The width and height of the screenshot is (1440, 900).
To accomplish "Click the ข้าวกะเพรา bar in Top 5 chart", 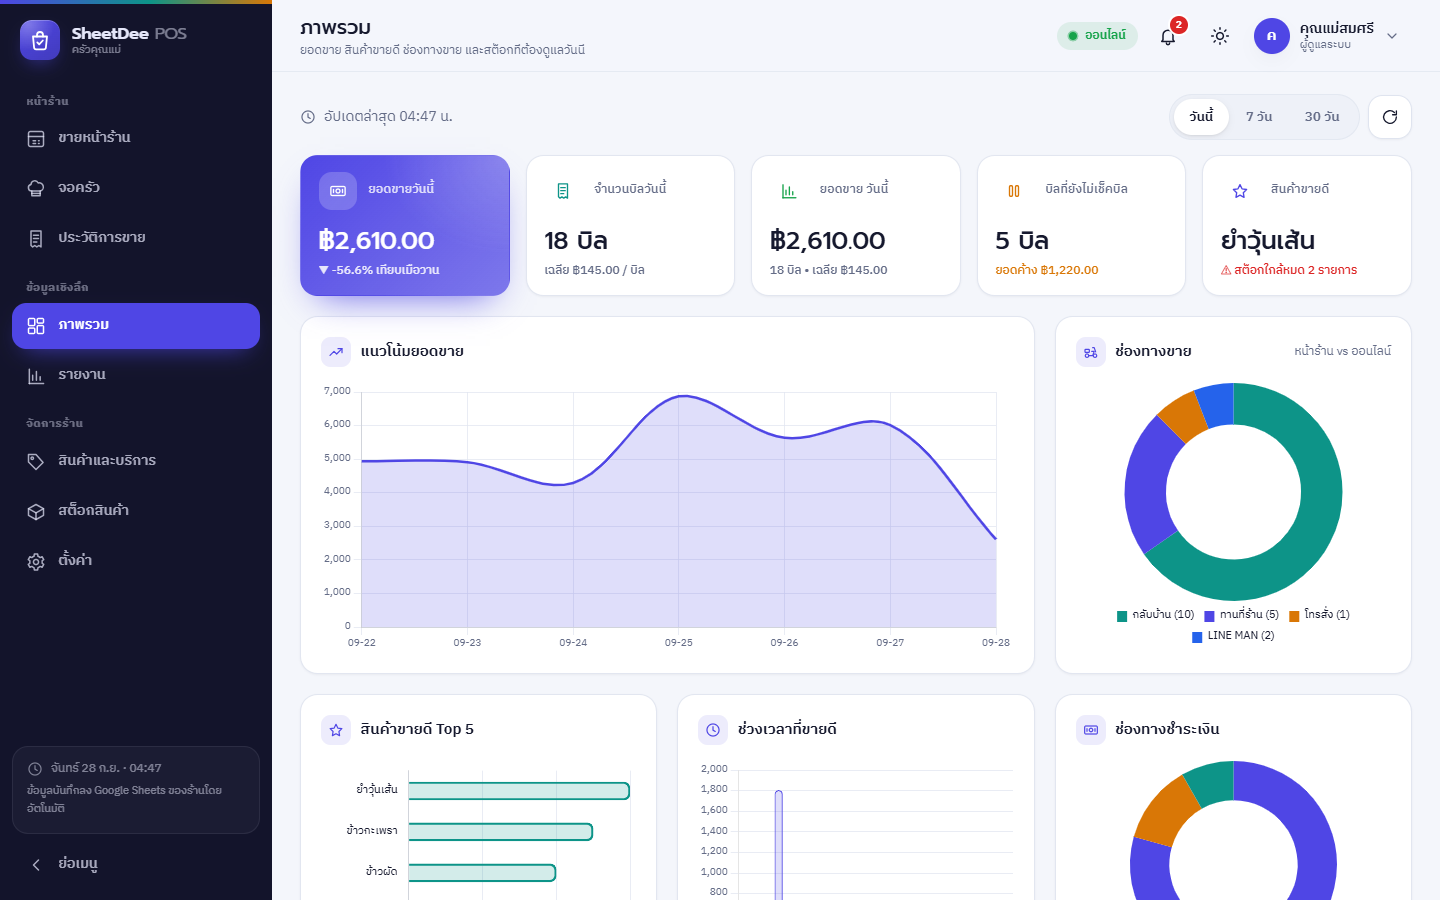I will coord(501,832).
